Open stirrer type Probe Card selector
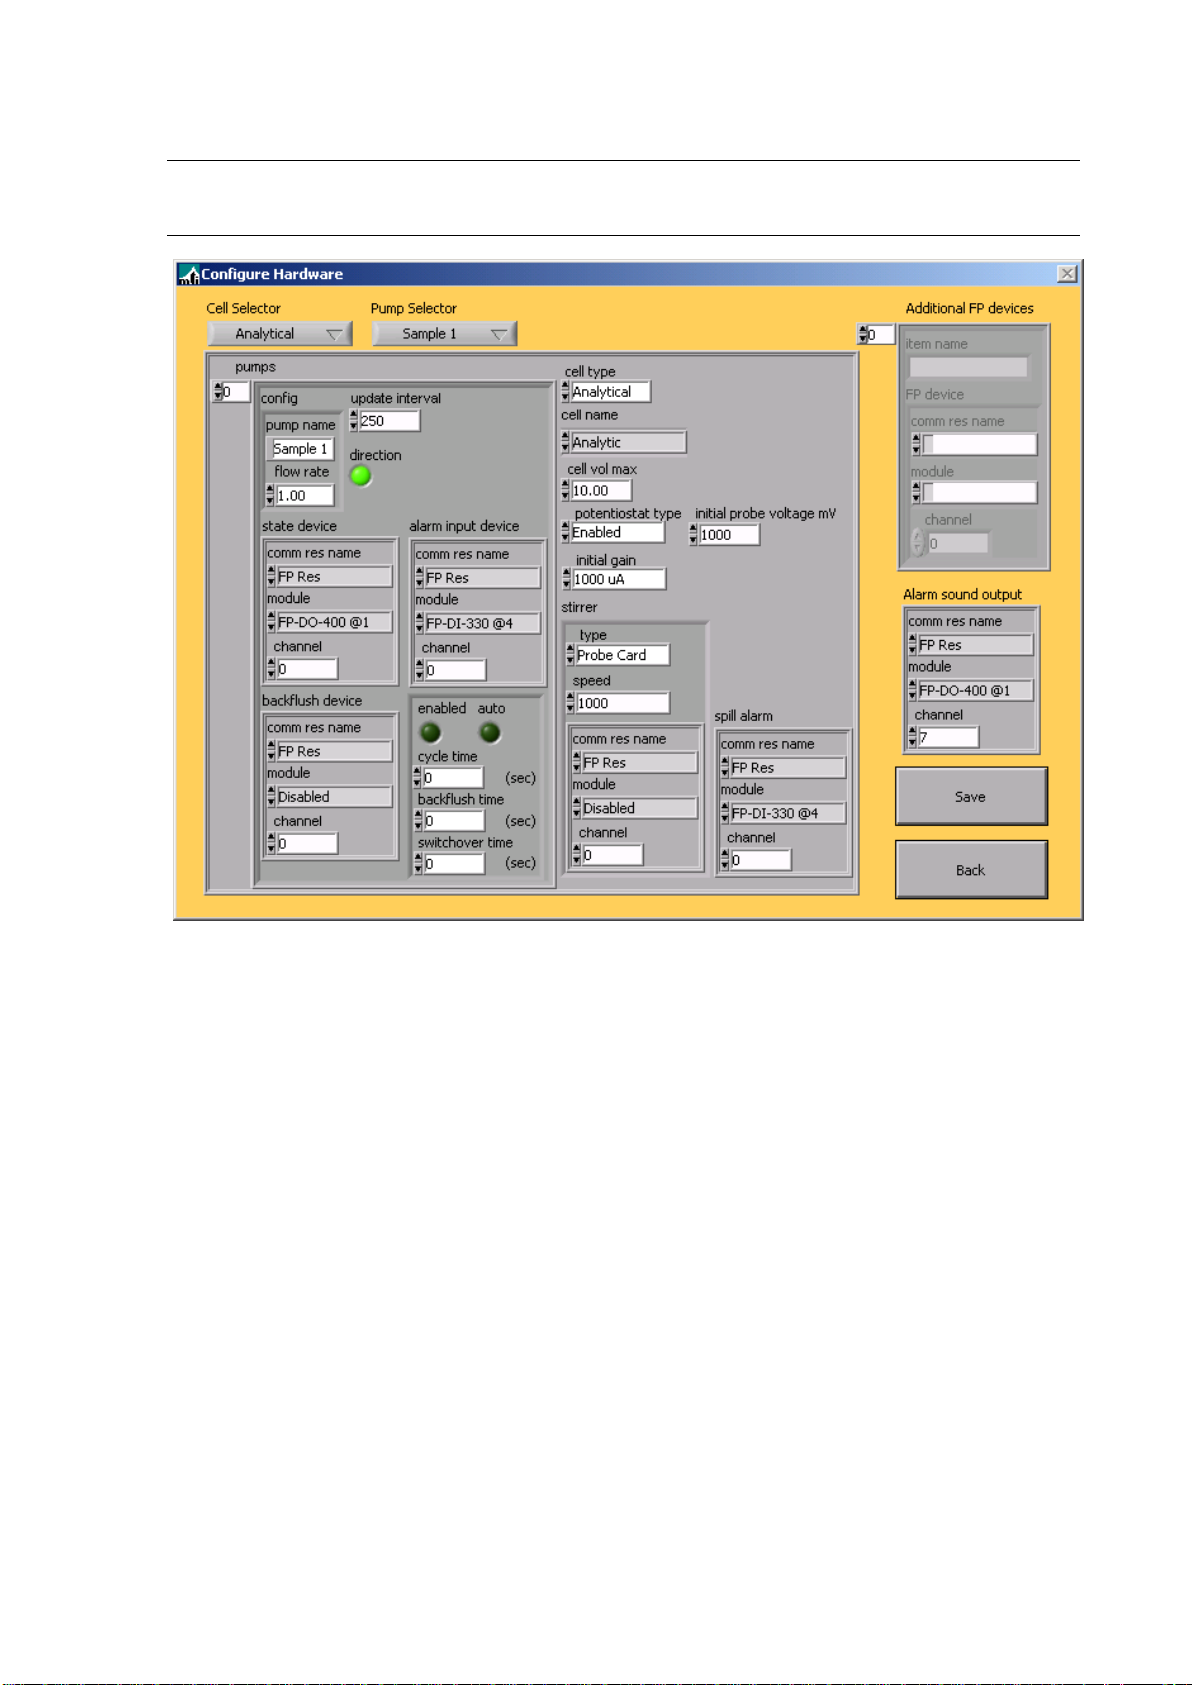Screen dimensions: 1192x1685 pyautogui.click(x=622, y=655)
